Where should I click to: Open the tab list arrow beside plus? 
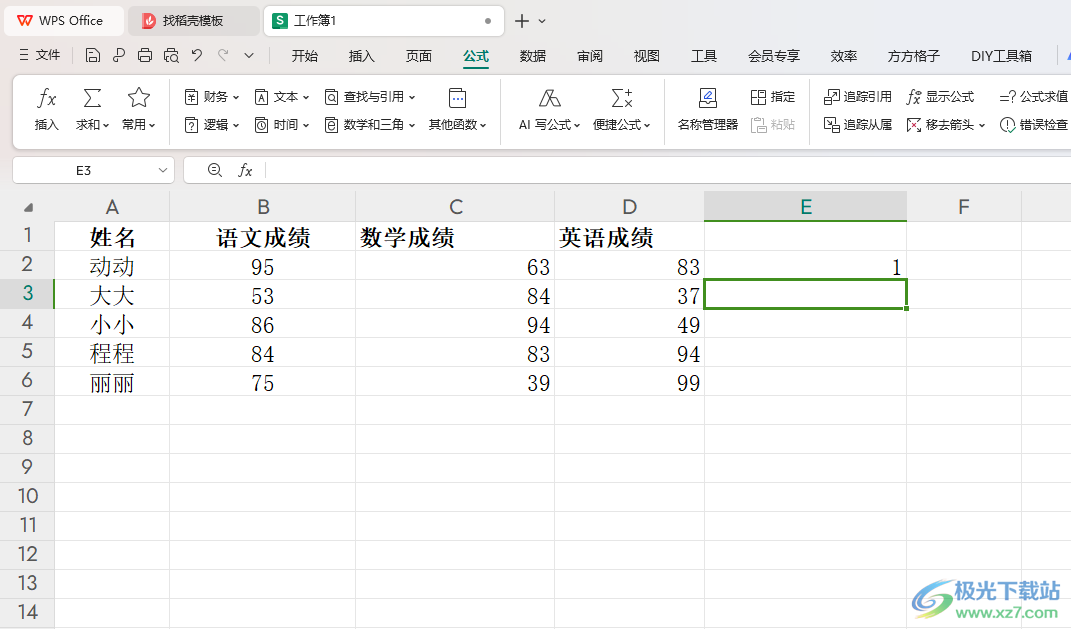[542, 21]
